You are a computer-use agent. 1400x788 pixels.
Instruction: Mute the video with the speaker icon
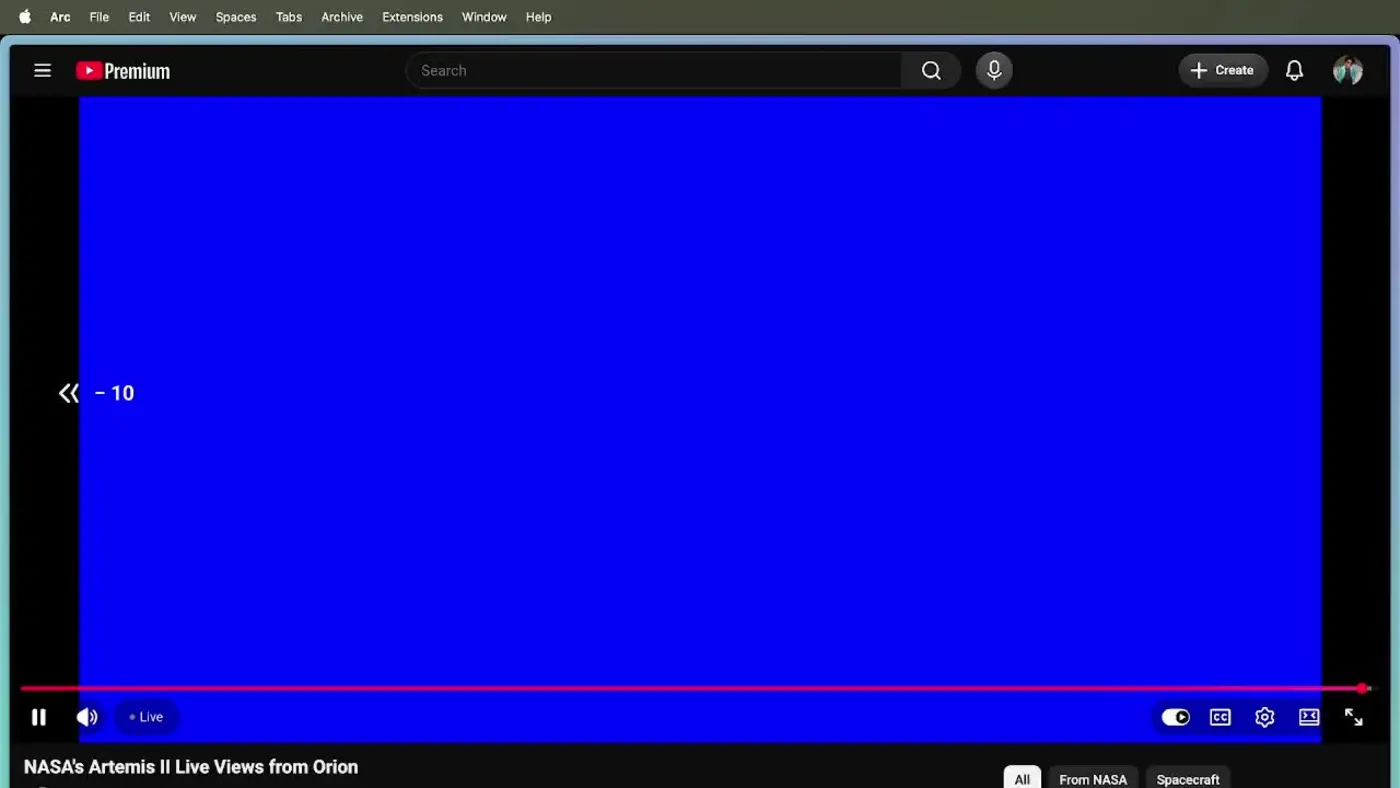click(87, 717)
